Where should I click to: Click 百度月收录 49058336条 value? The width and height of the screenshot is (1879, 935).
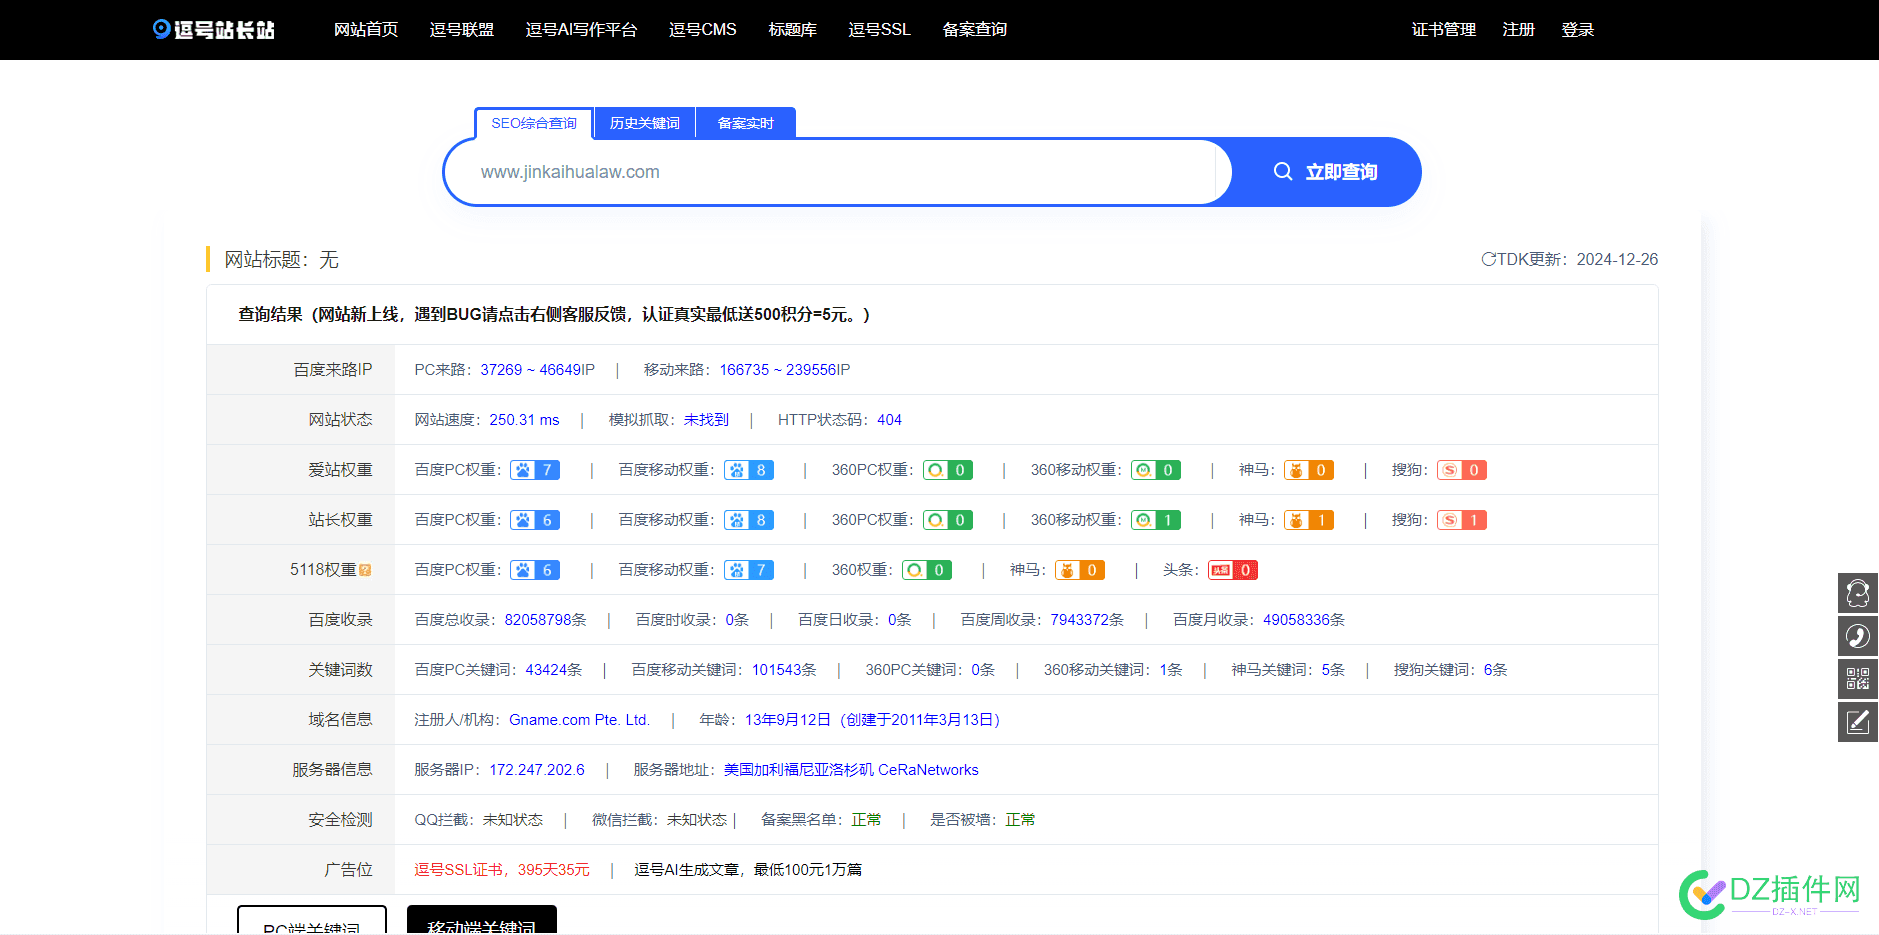pyautogui.click(x=1304, y=620)
